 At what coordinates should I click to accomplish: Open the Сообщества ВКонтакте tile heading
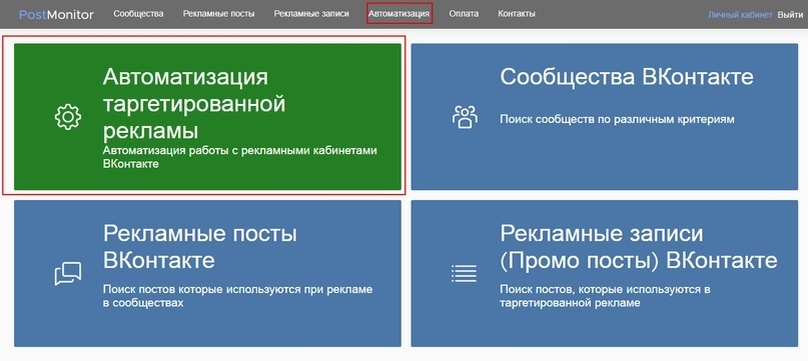pos(627,77)
